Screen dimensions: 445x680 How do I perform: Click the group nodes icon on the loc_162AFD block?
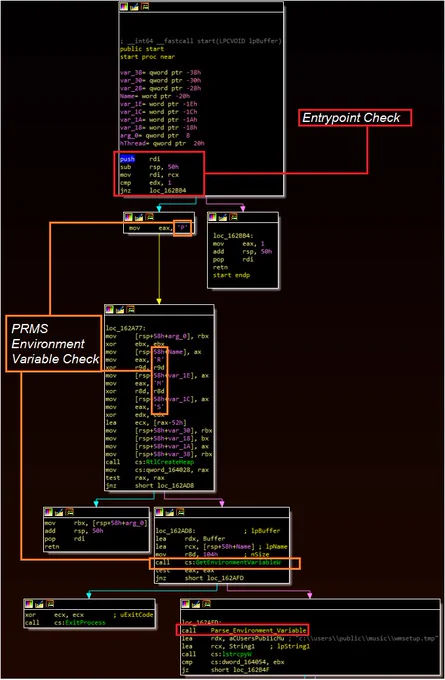(206, 604)
